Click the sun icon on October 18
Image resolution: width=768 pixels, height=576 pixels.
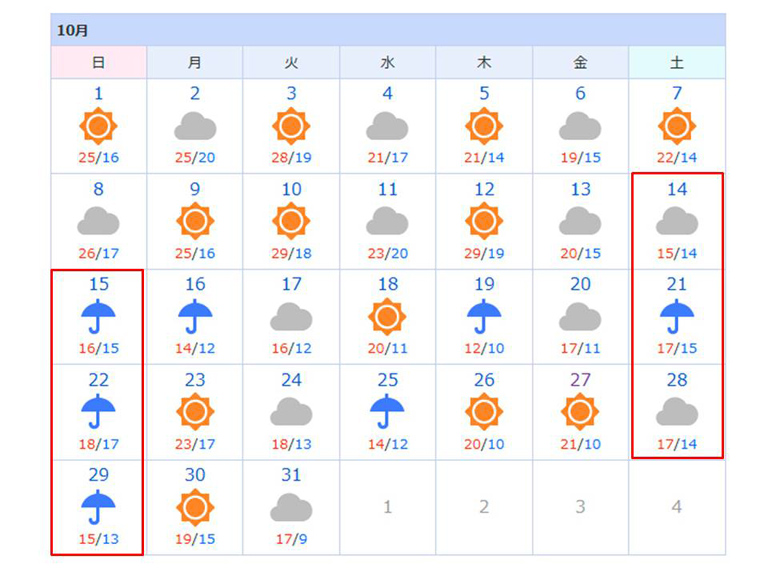(387, 317)
